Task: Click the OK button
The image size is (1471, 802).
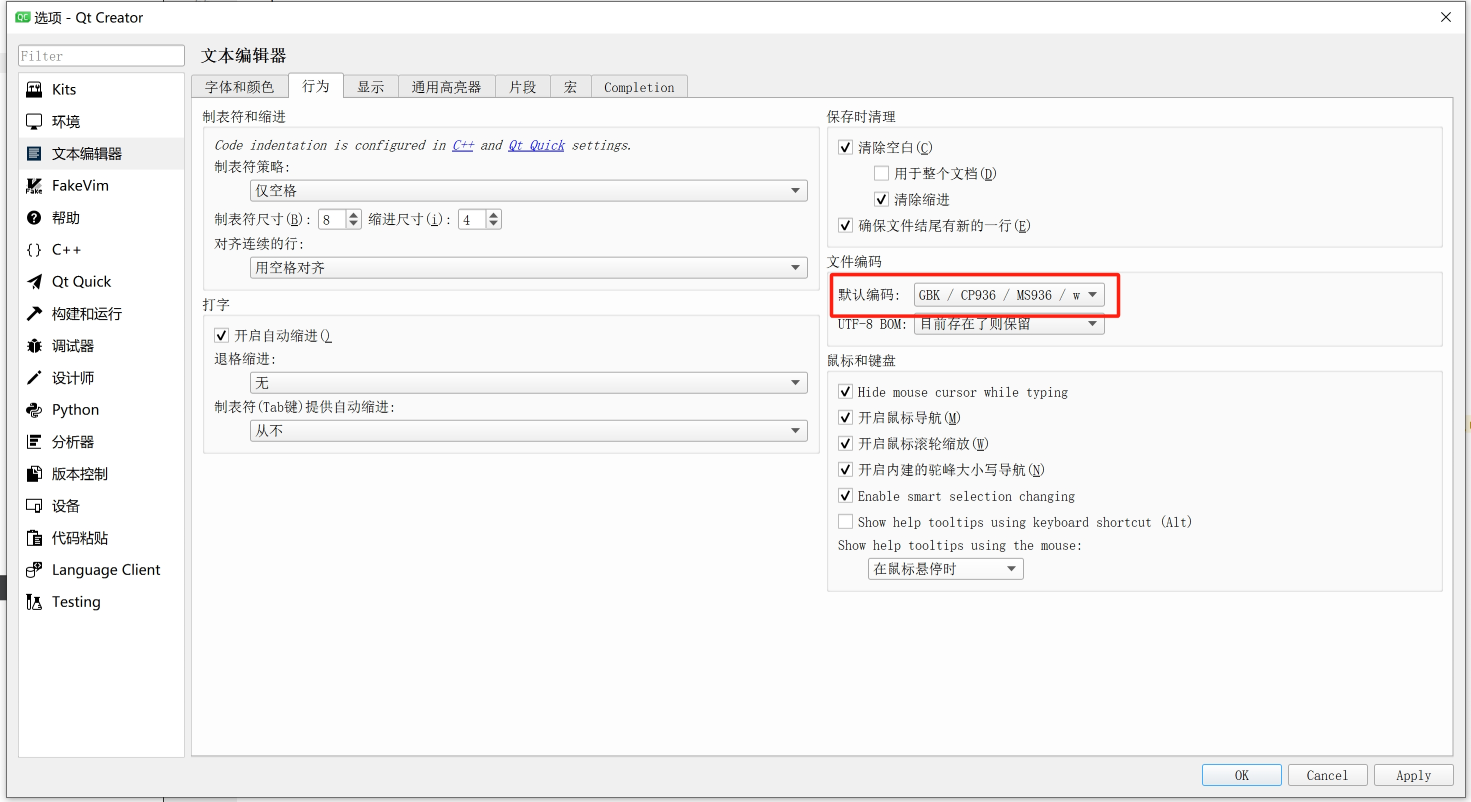Action: [x=1242, y=775]
